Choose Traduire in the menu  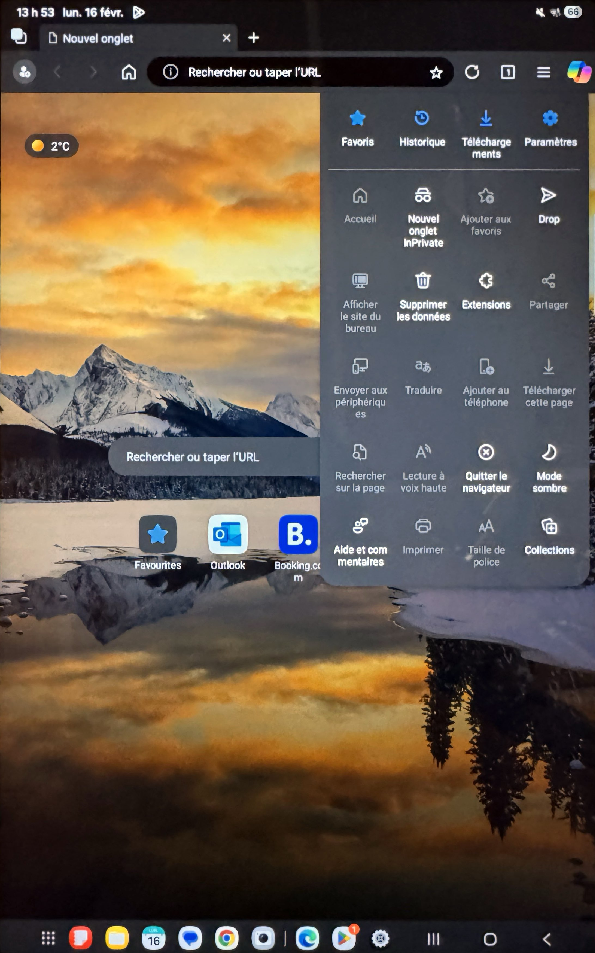pos(423,377)
